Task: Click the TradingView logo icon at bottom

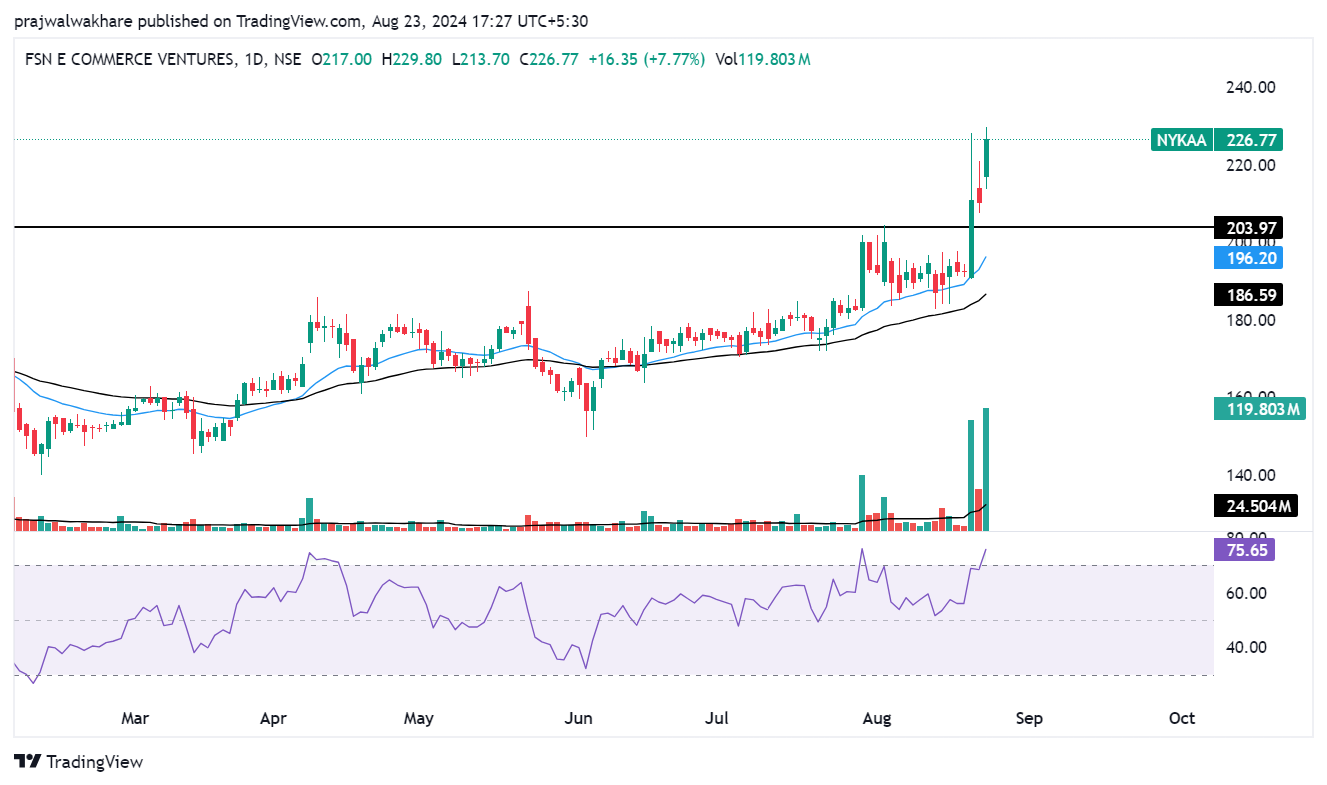Action: [x=27, y=761]
